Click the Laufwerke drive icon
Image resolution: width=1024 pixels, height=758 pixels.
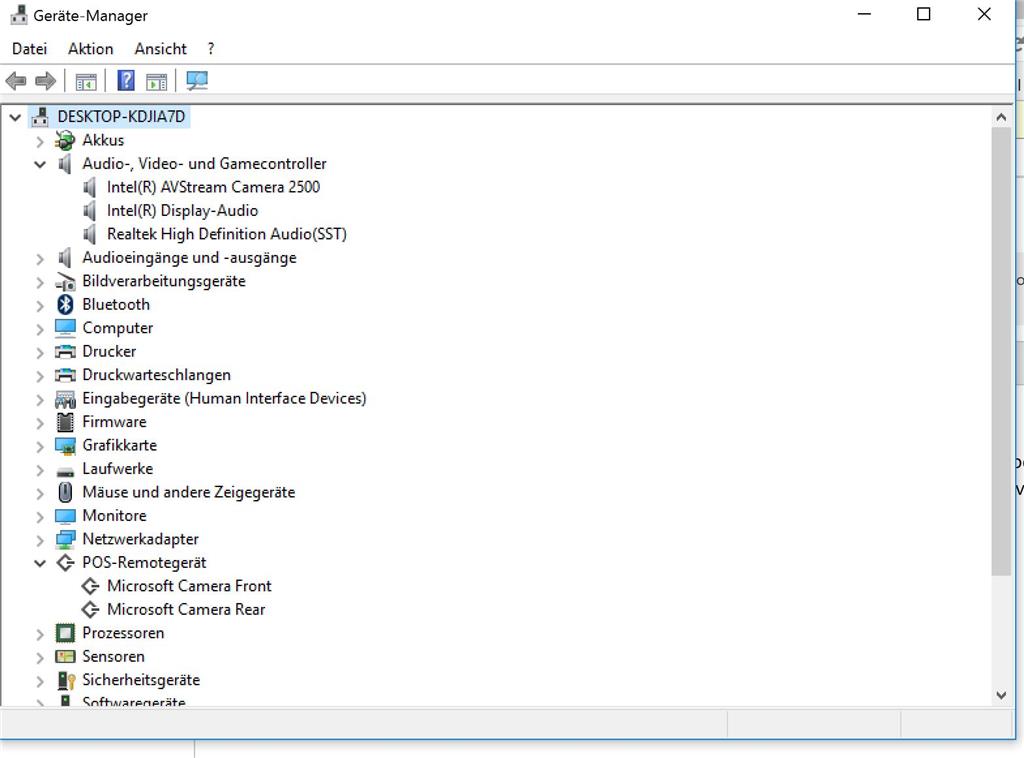[65, 471]
